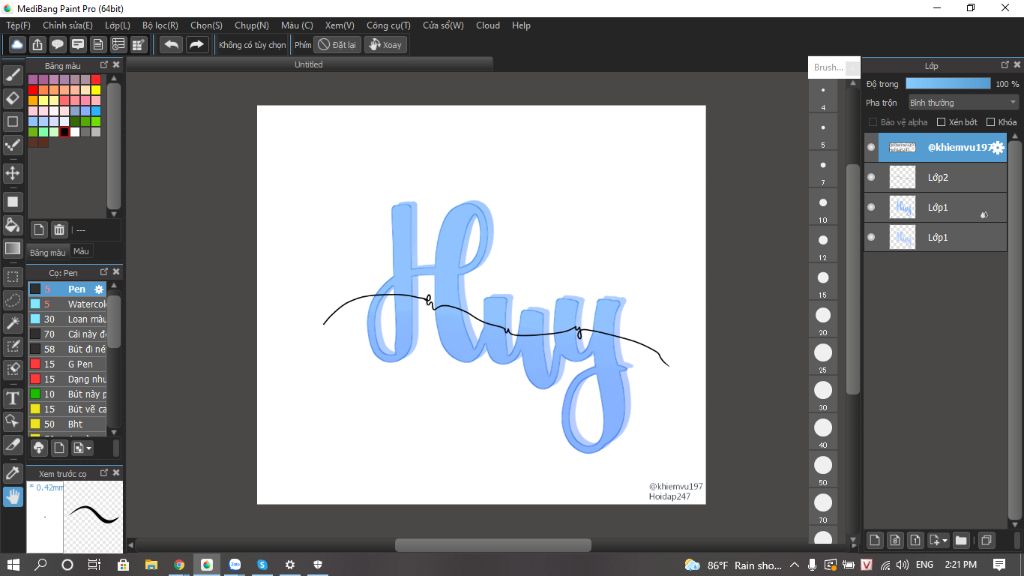Screen dimensions: 1024x576
Task: Create a new layer with page icon
Action: 874,540
